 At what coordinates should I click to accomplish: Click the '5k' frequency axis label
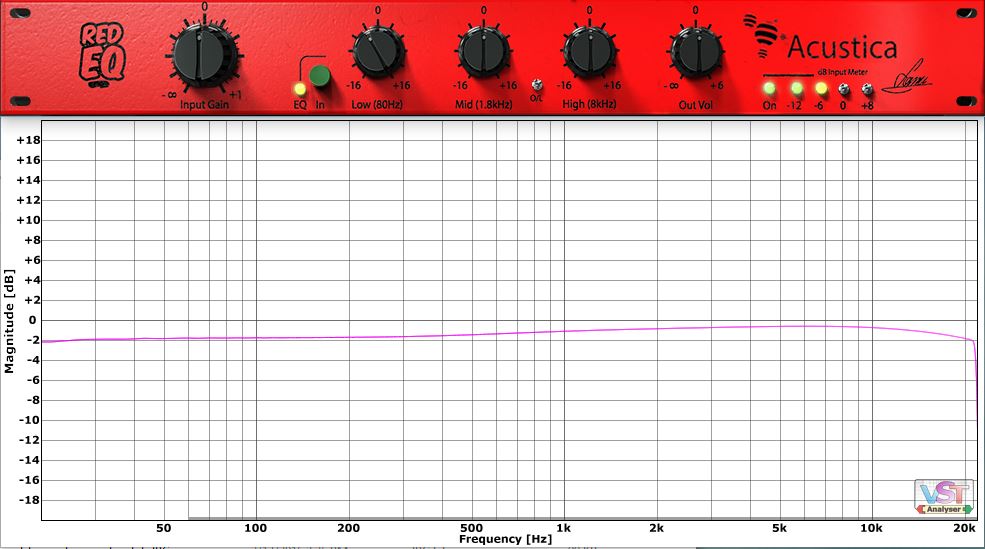[x=779, y=528]
